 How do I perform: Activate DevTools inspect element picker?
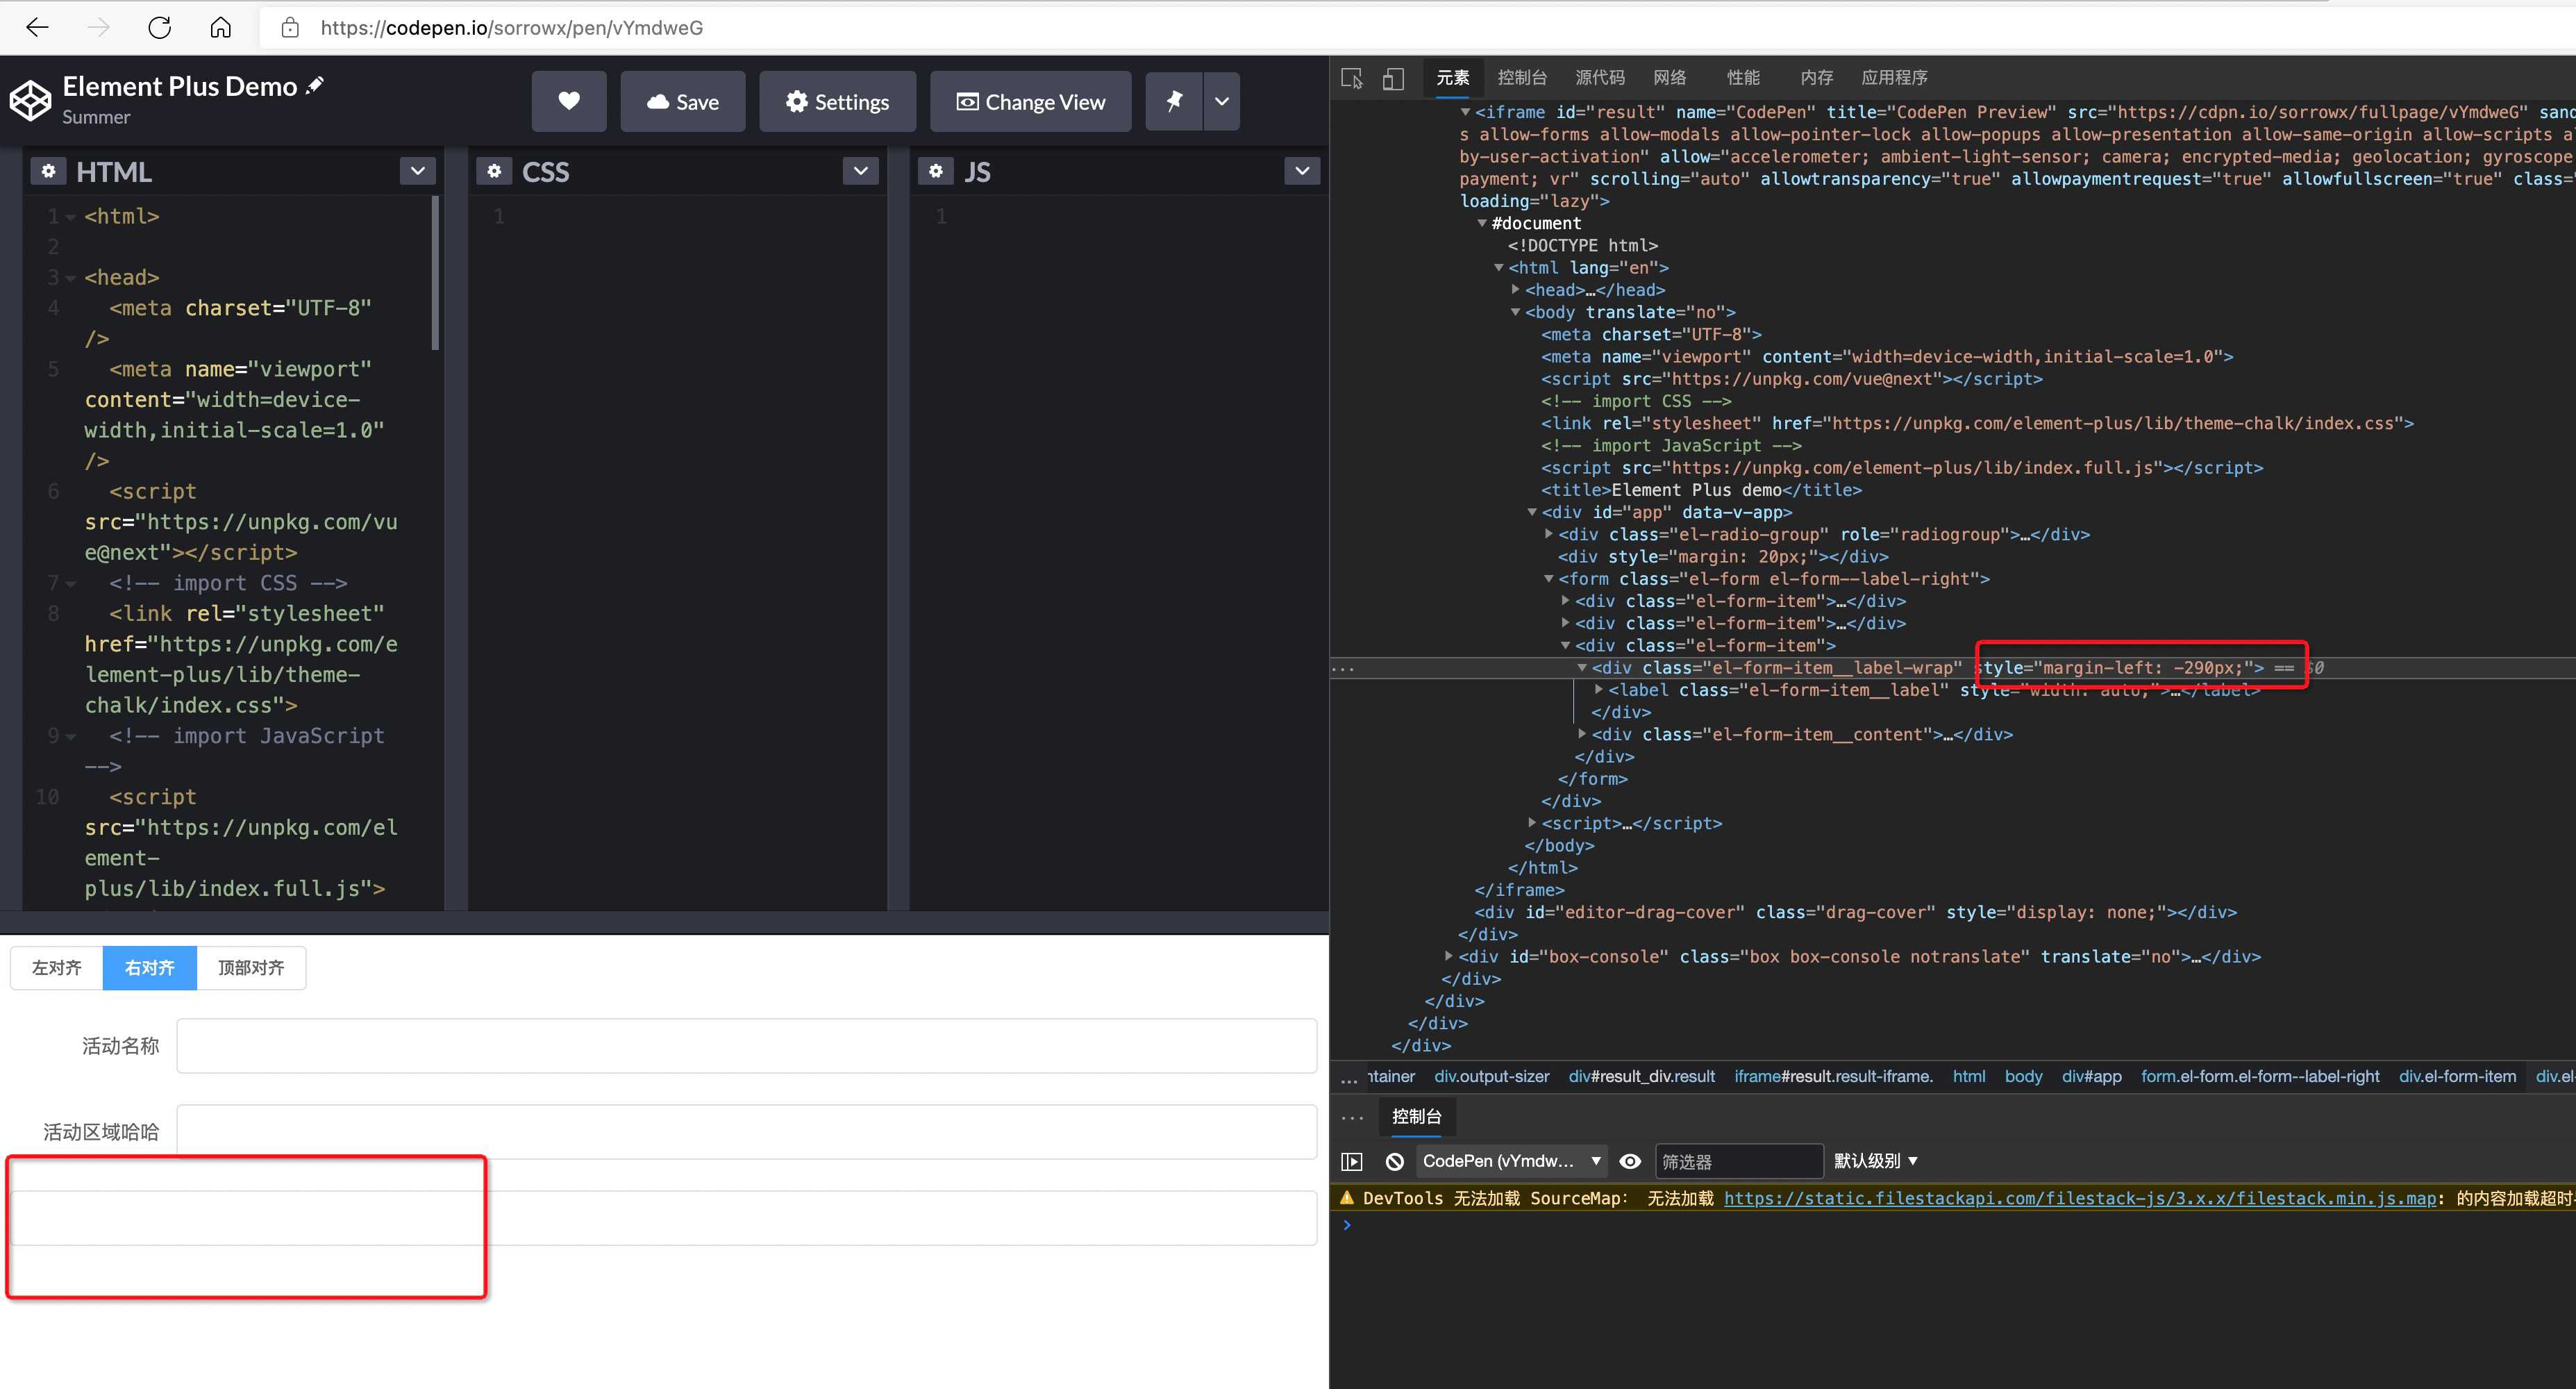click(1352, 78)
